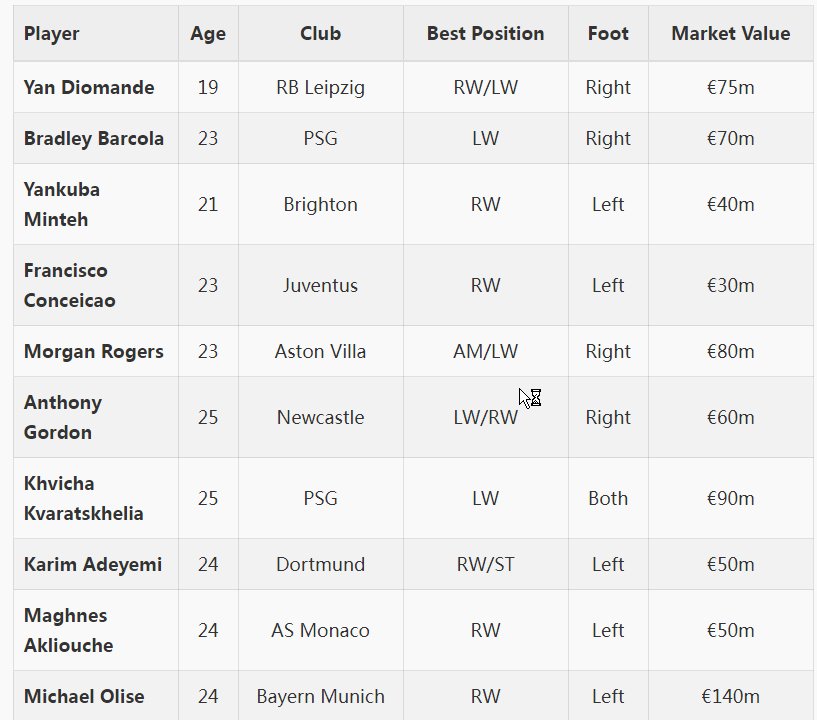Click the AS Monaco club cell
The height and width of the screenshot is (720, 817).
(x=320, y=630)
